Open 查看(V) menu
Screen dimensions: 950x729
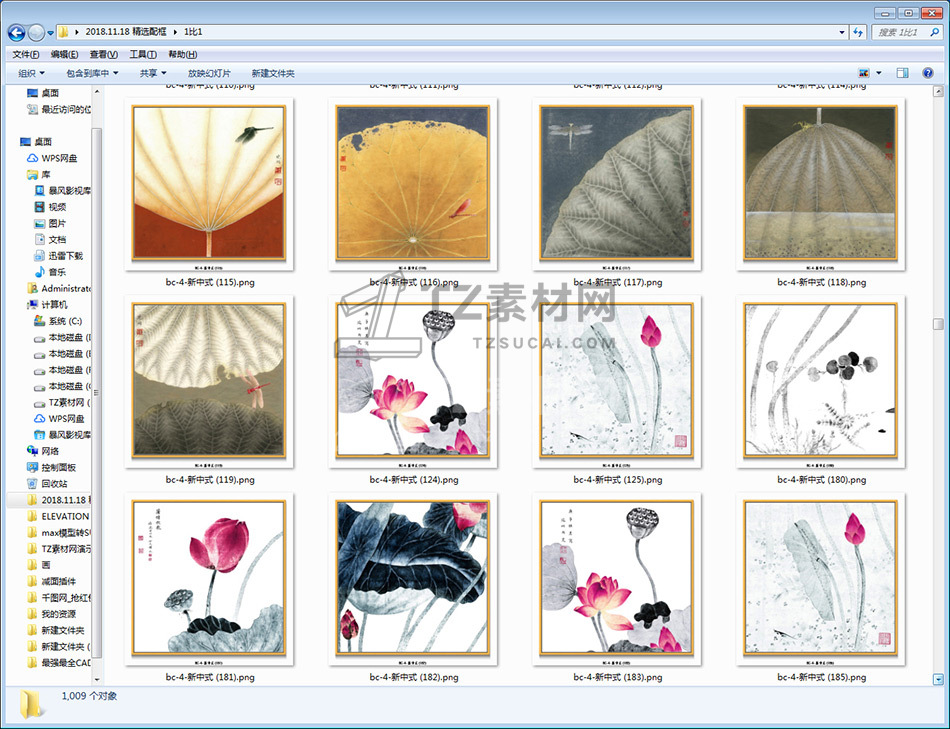(104, 55)
